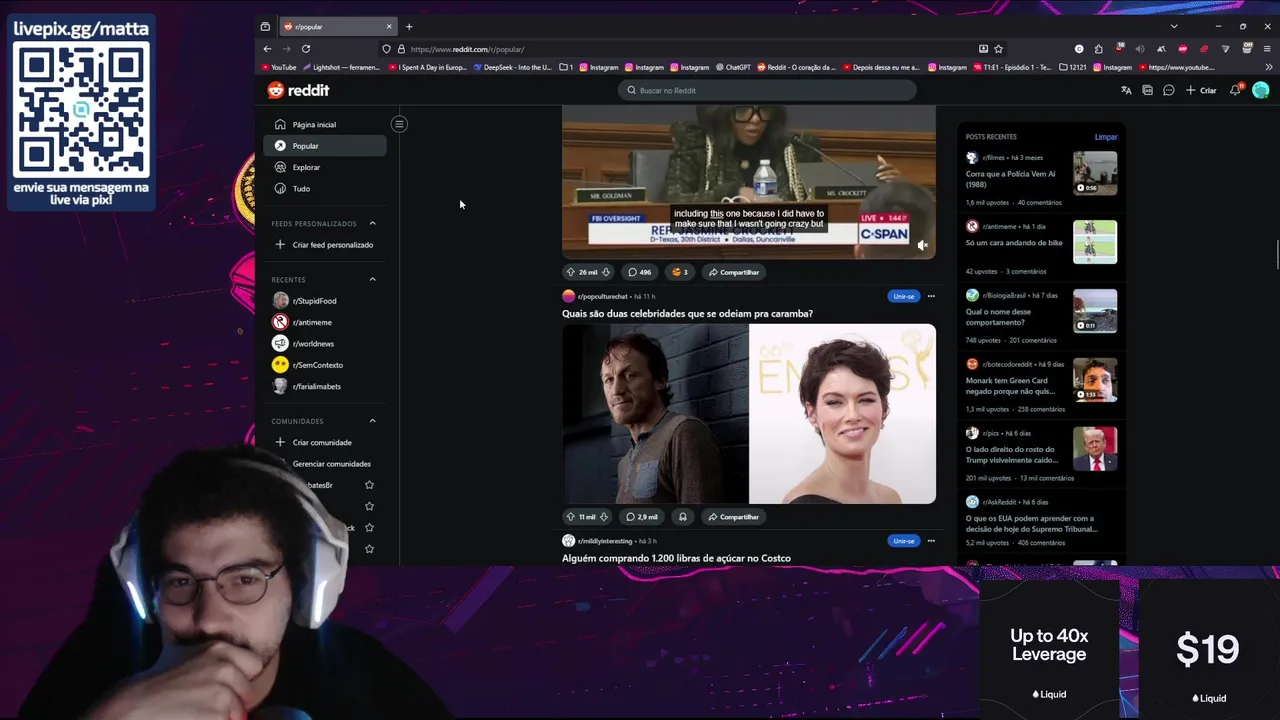Open the notifications bell
Image resolution: width=1280 pixels, height=720 pixels.
(x=1236, y=90)
